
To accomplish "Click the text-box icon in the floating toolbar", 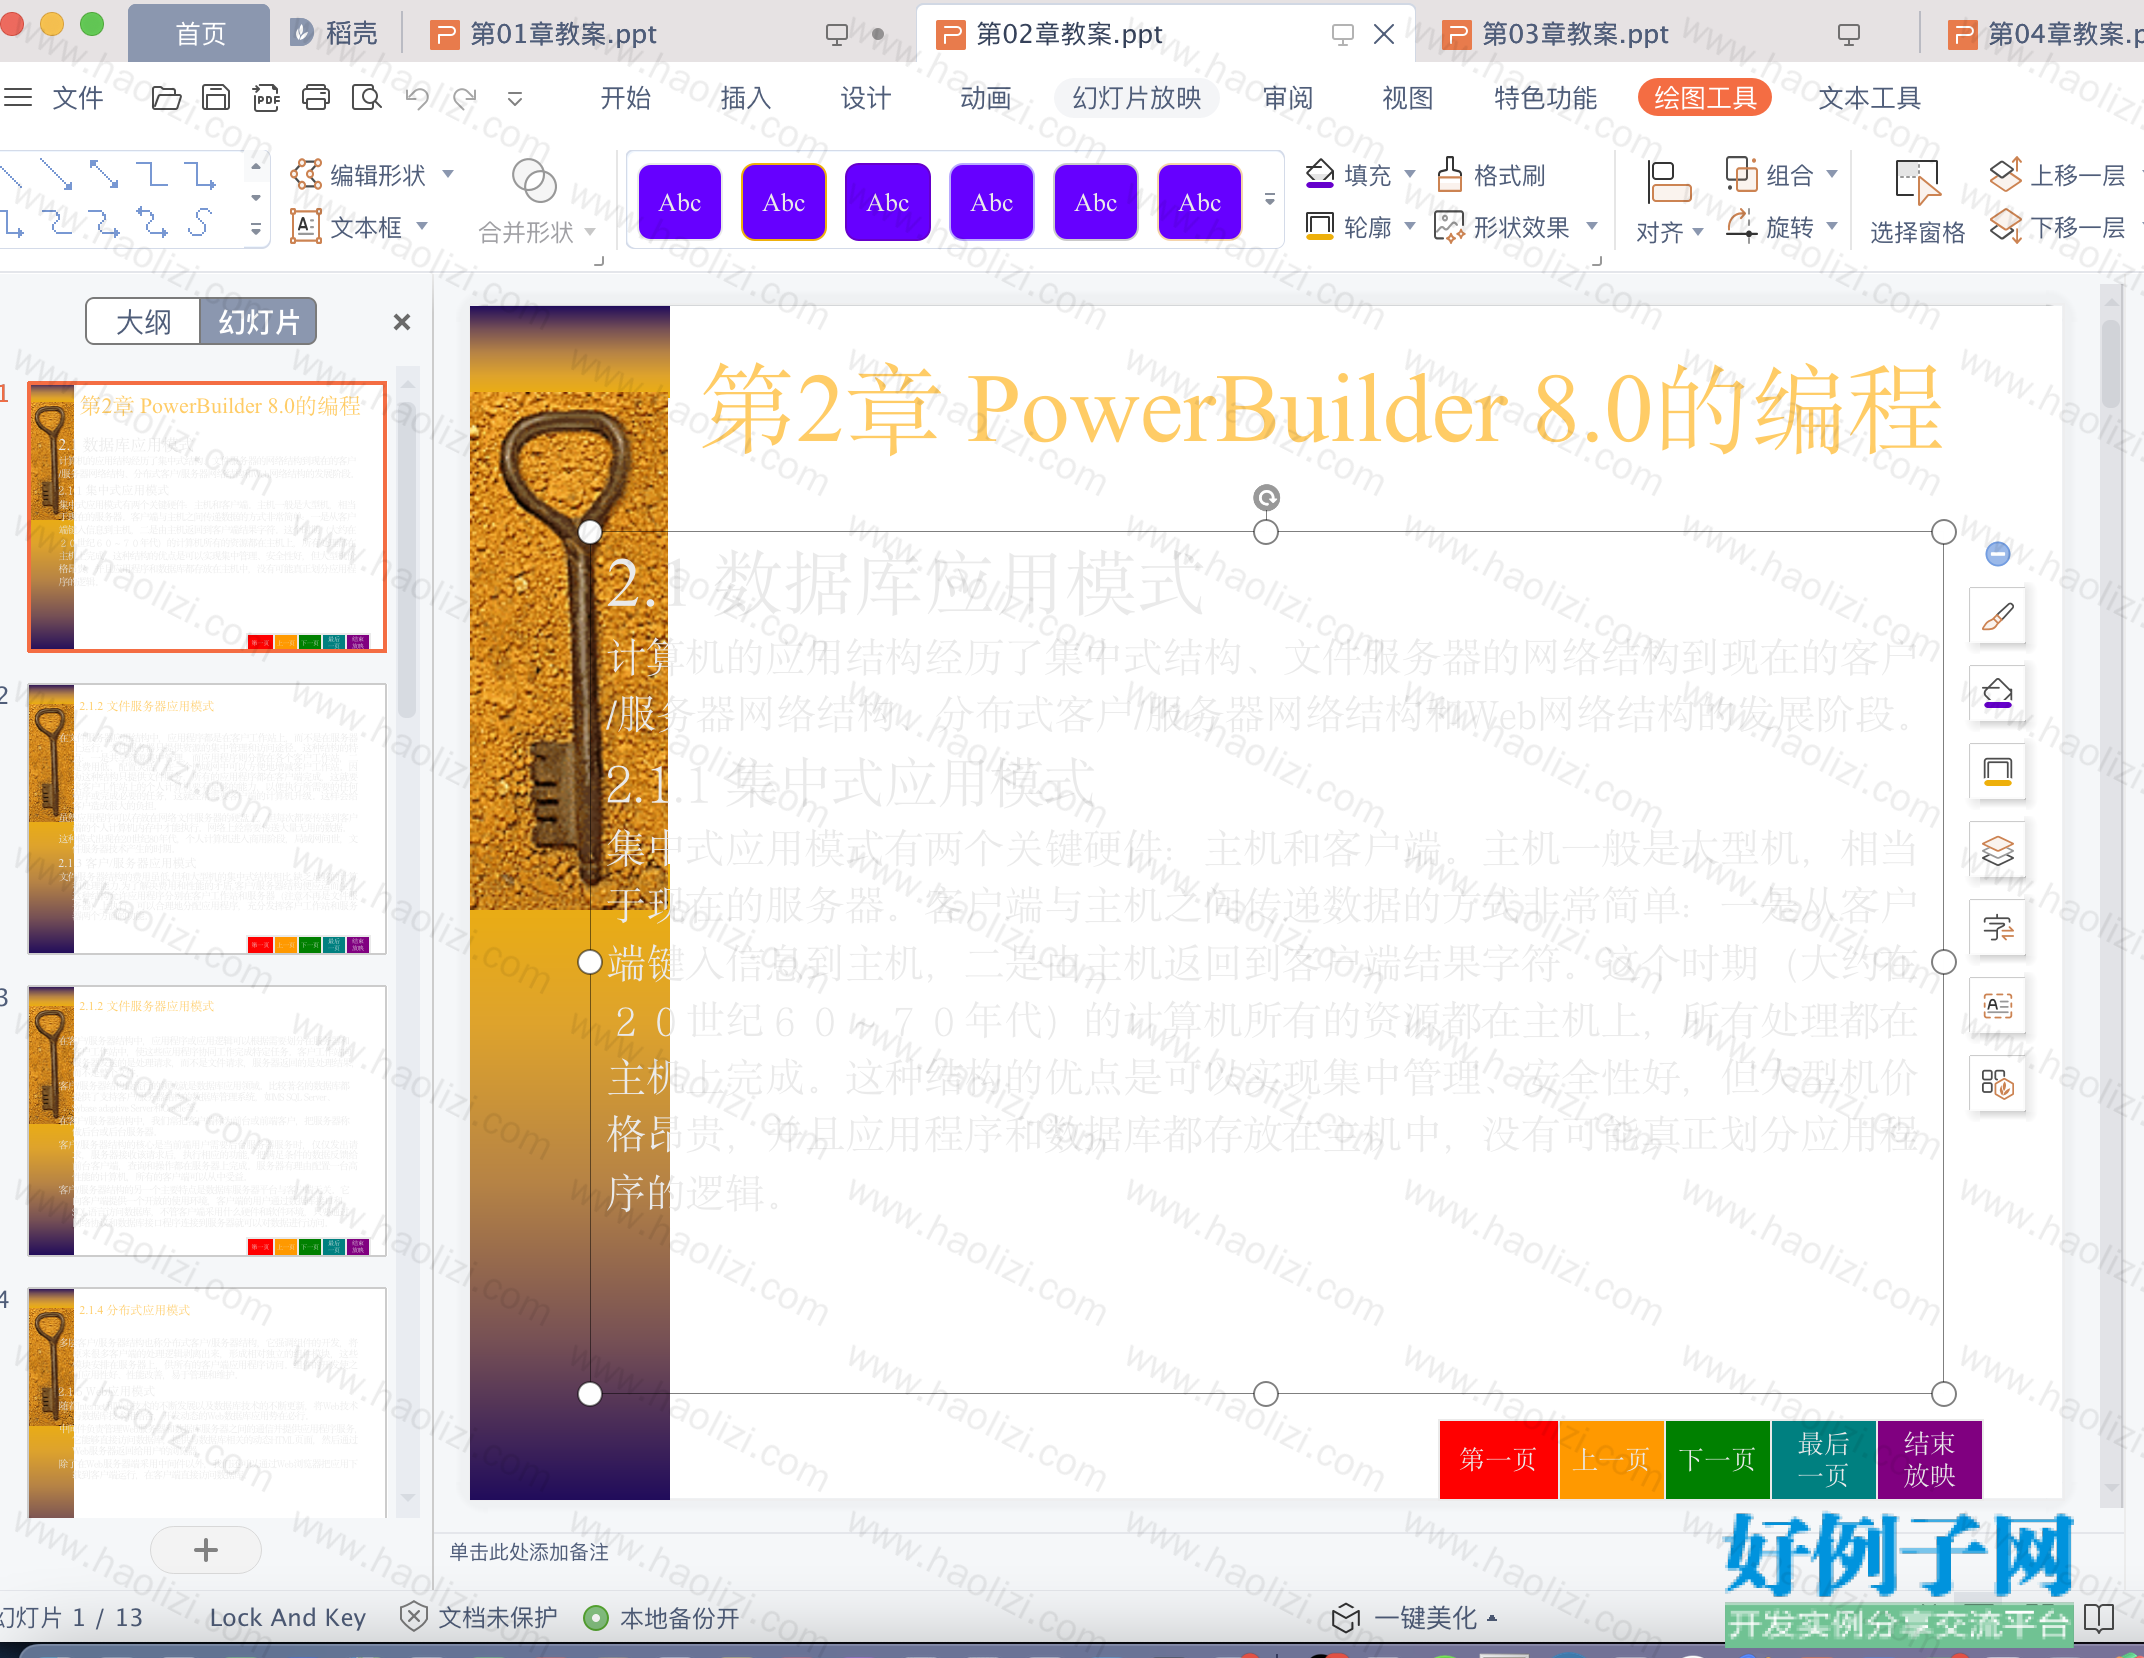I will point(1997,1006).
